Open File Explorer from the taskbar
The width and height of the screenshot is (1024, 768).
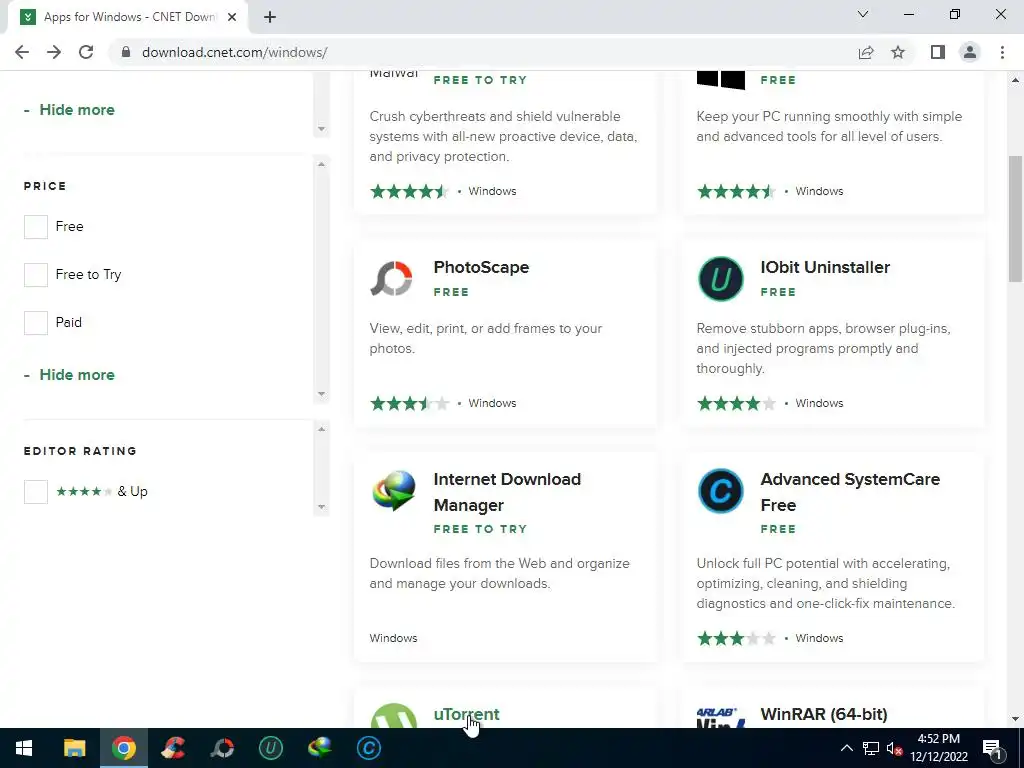click(74, 748)
